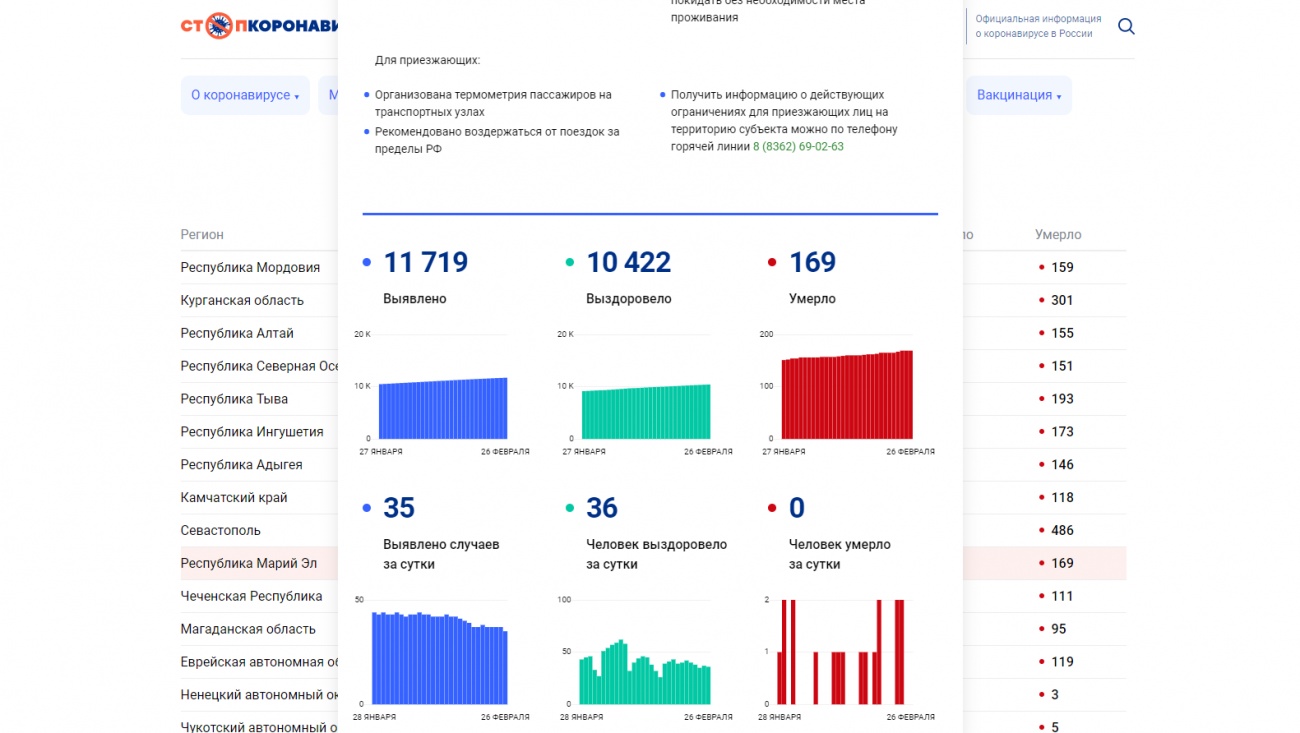This screenshot has height=733, width=1300.
Task: Click the "Регион" column header
Action: [x=202, y=235]
